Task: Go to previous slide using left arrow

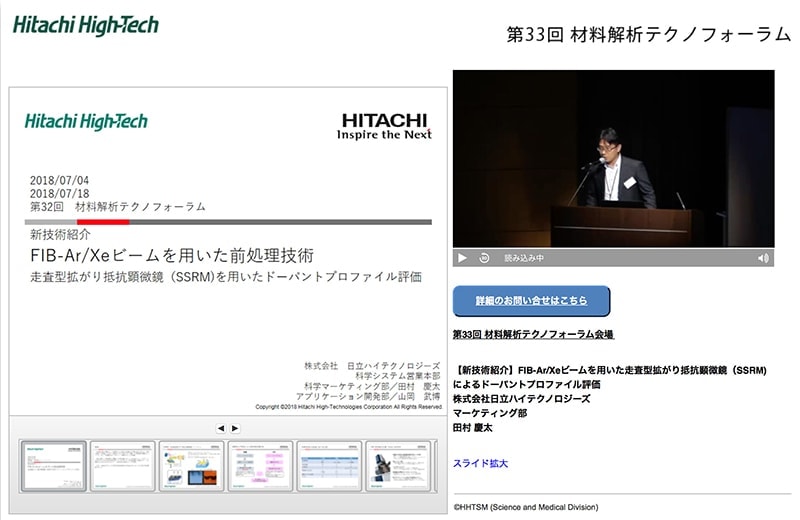Action: coord(221,428)
